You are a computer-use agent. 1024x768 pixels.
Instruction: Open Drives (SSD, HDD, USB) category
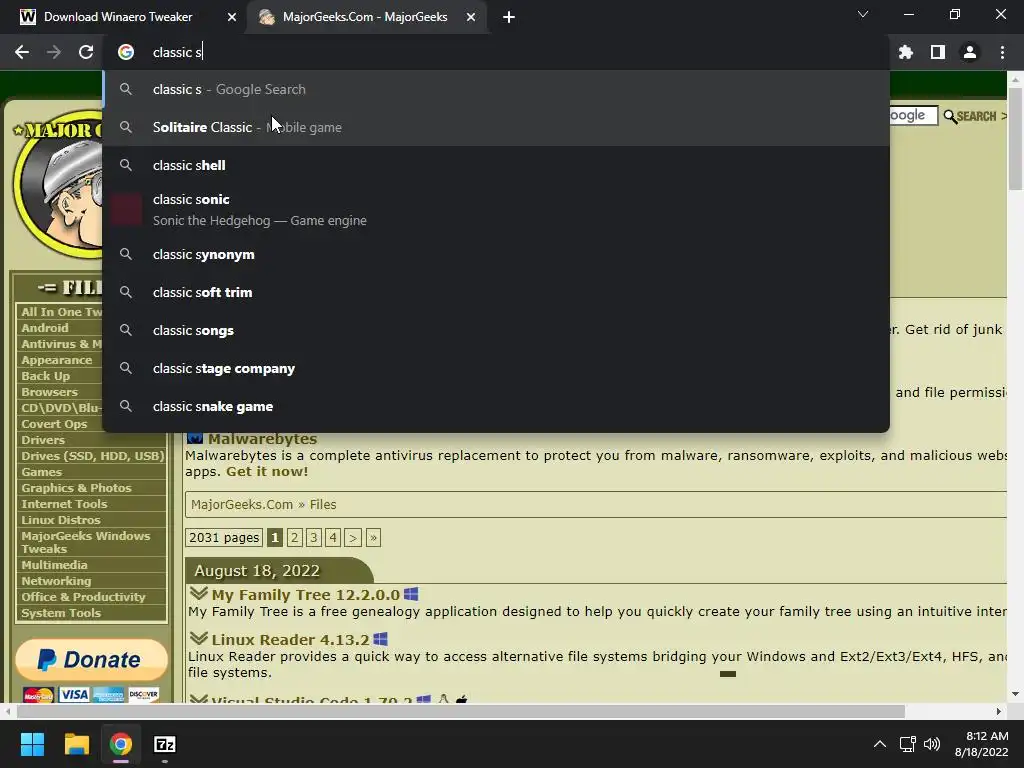pos(93,456)
